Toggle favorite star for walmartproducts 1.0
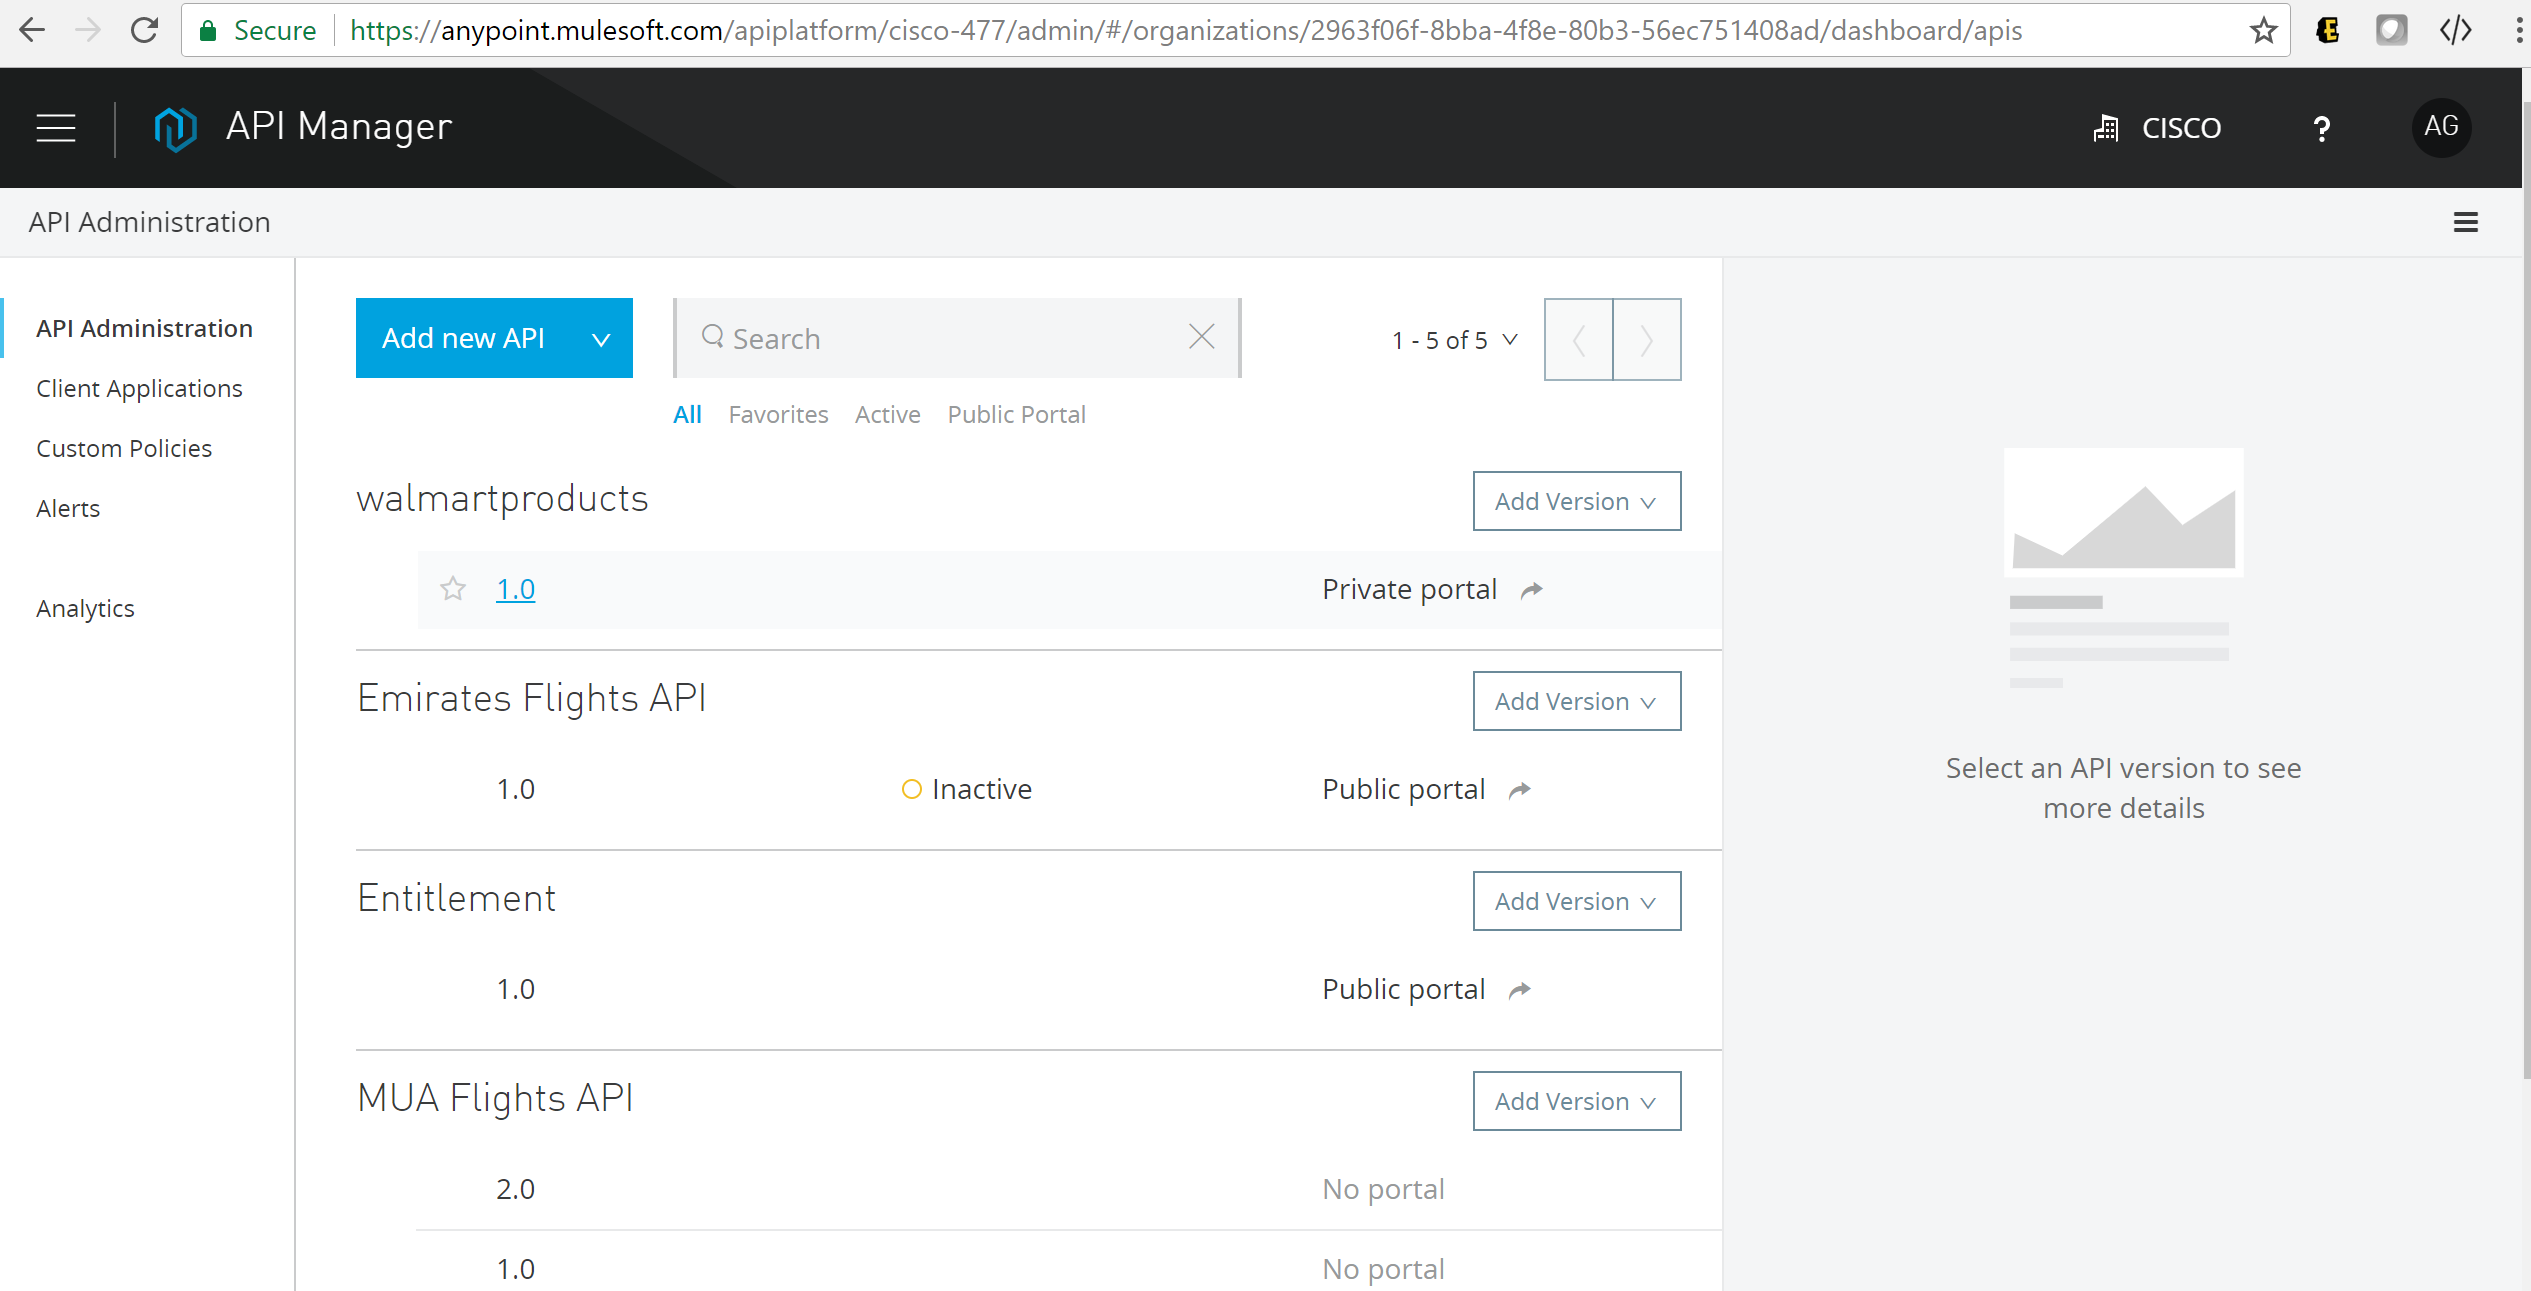Viewport: 2531px width, 1291px height. pos(453,589)
